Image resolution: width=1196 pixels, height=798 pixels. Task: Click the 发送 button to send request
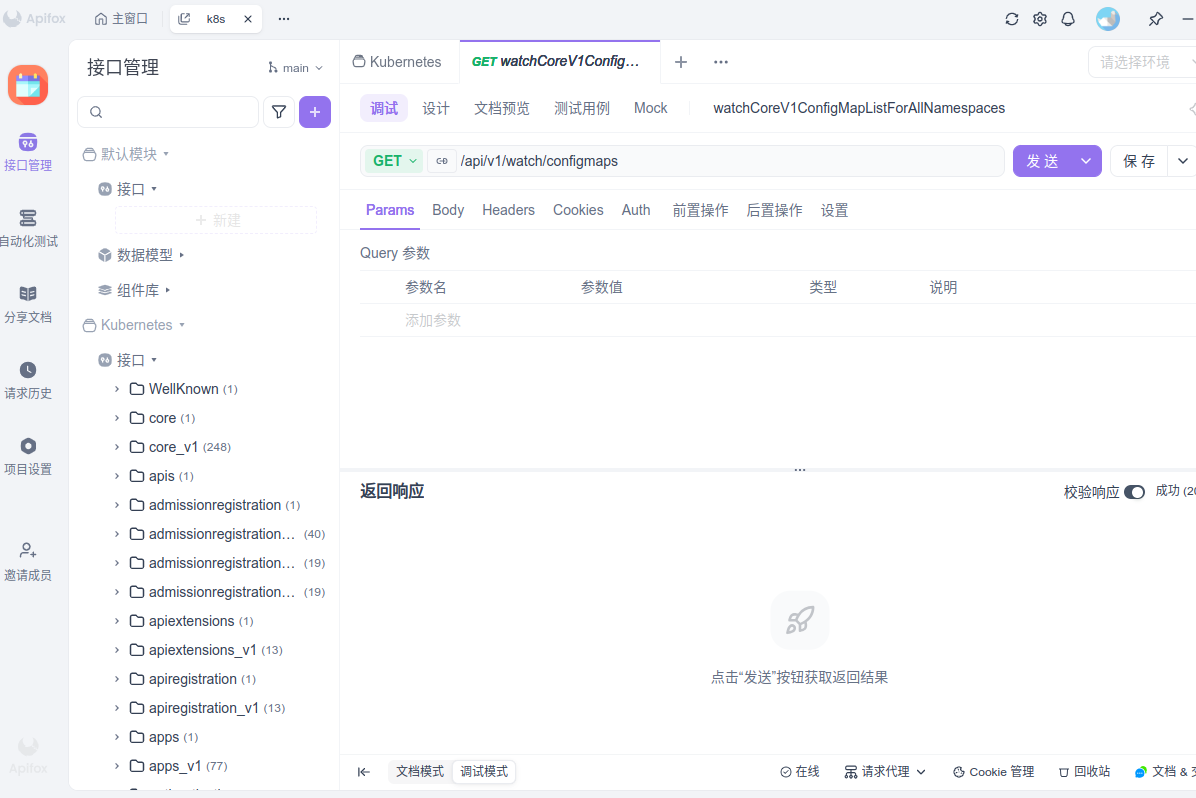tap(1044, 160)
